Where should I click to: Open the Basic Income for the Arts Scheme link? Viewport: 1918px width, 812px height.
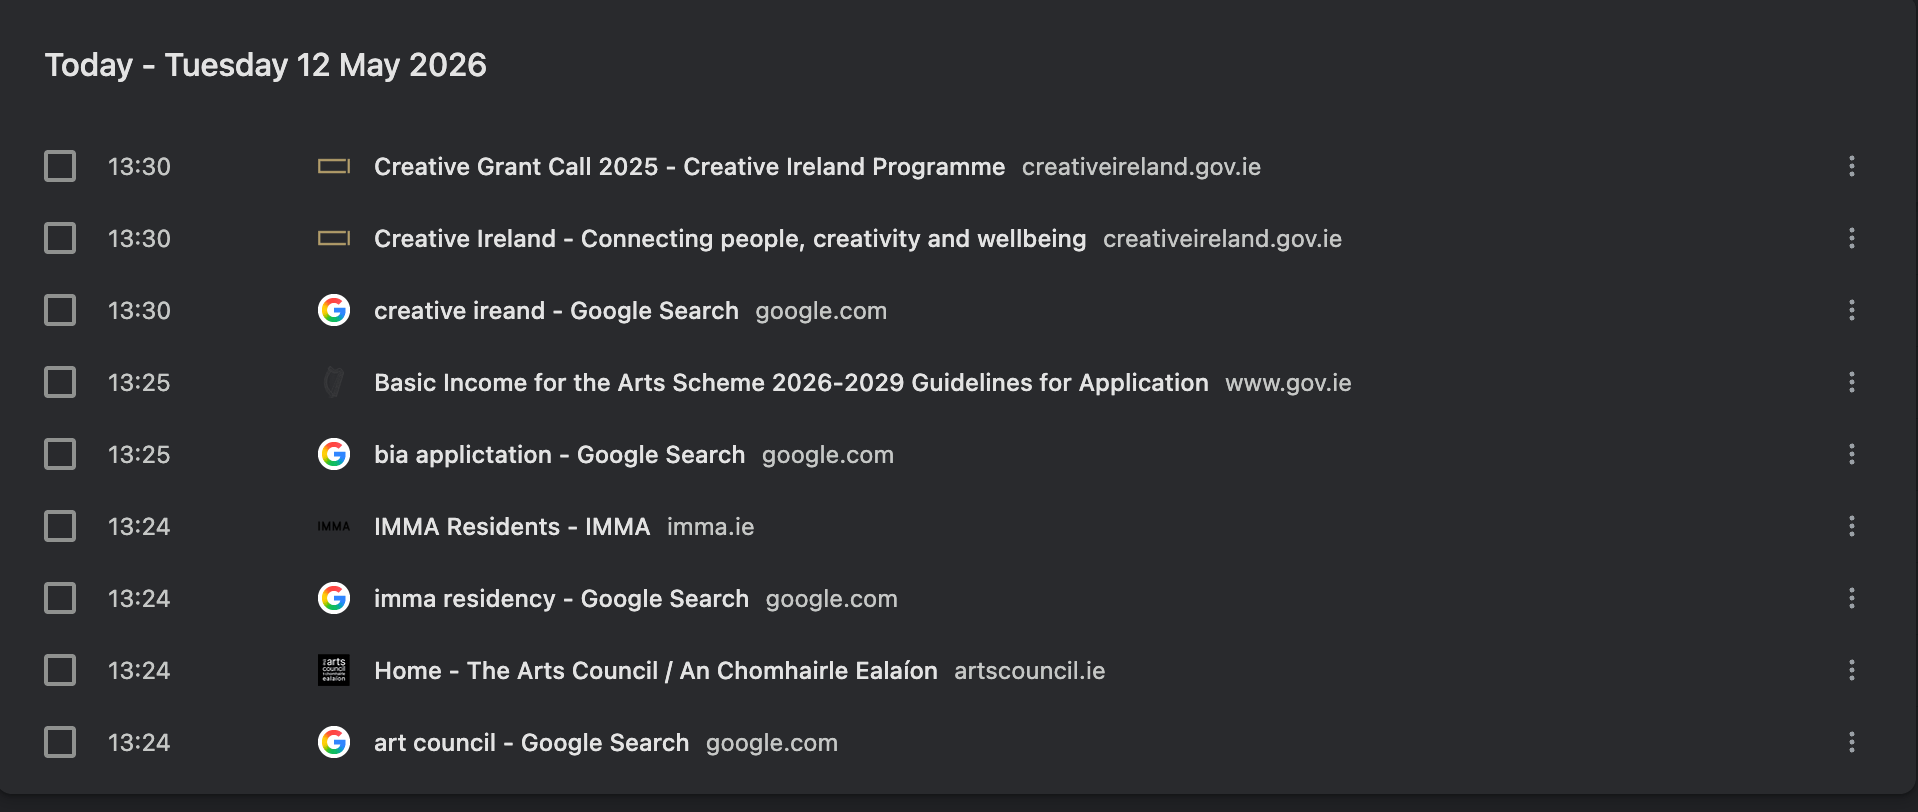(x=791, y=383)
